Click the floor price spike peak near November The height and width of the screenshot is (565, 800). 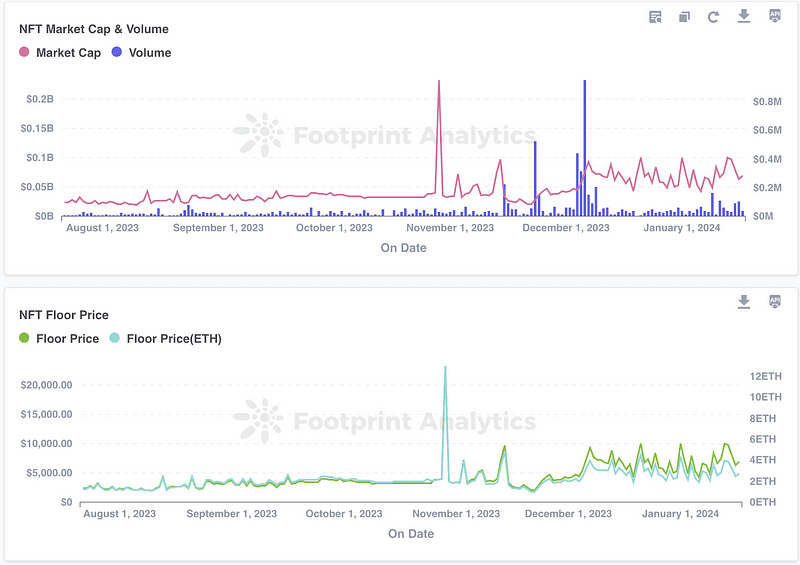click(x=445, y=367)
